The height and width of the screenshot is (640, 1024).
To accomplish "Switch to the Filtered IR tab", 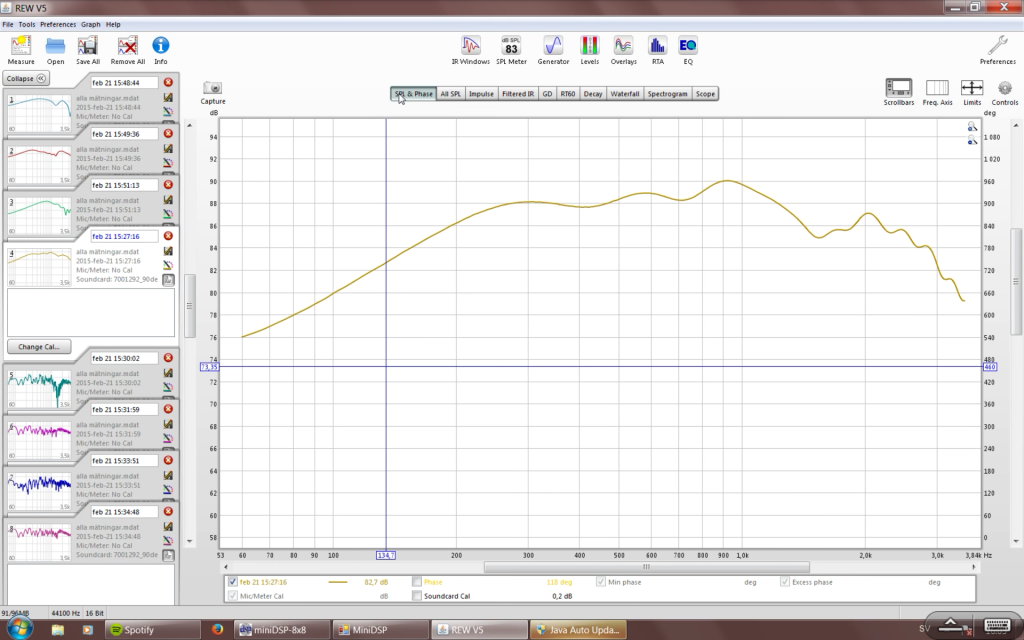I will [518, 94].
